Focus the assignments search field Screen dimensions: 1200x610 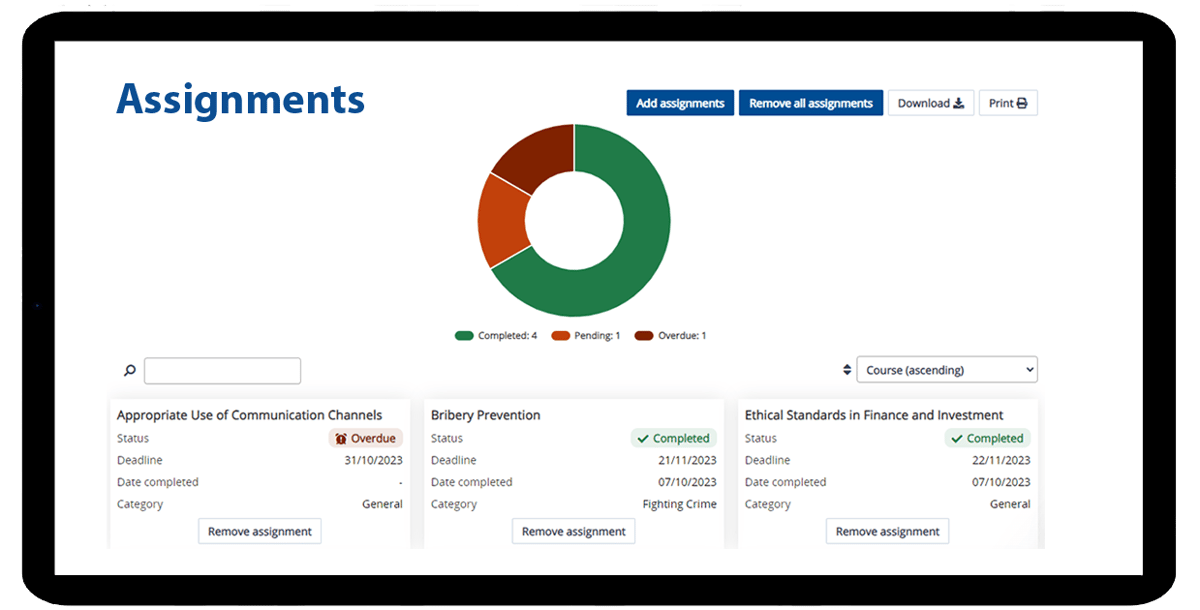(222, 371)
